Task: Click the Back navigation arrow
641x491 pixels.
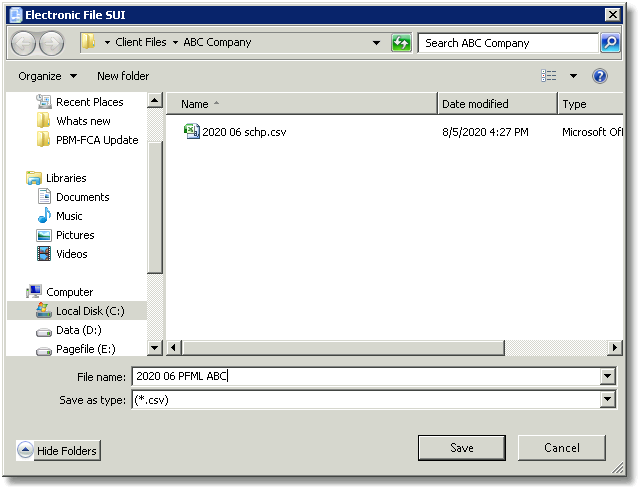Action: 23,43
